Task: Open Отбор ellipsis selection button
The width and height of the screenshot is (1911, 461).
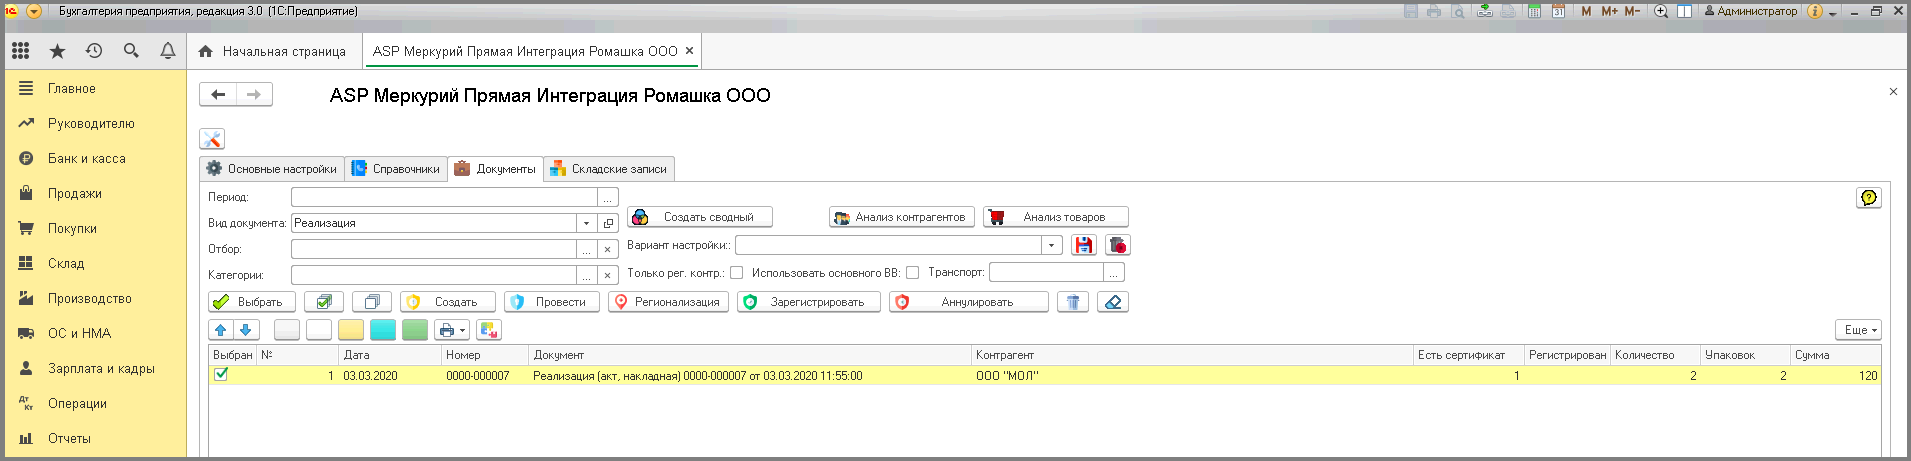Action: [x=586, y=249]
